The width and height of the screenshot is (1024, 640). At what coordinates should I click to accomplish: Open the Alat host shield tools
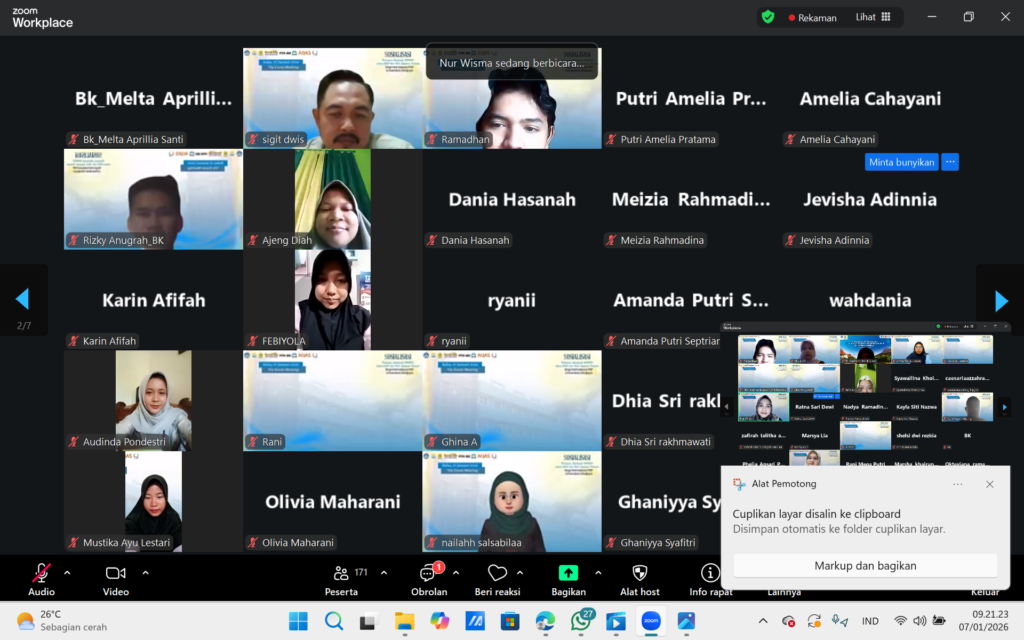click(x=640, y=574)
